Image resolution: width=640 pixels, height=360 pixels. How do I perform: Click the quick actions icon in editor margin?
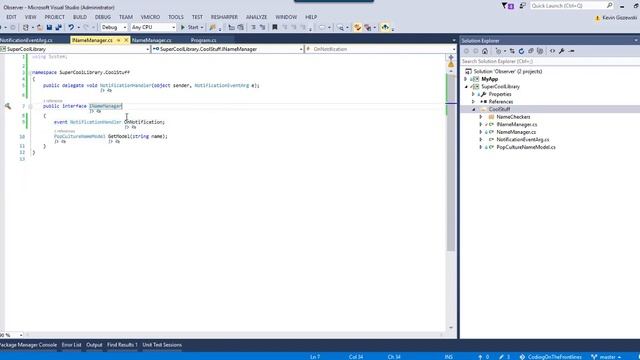8,106
